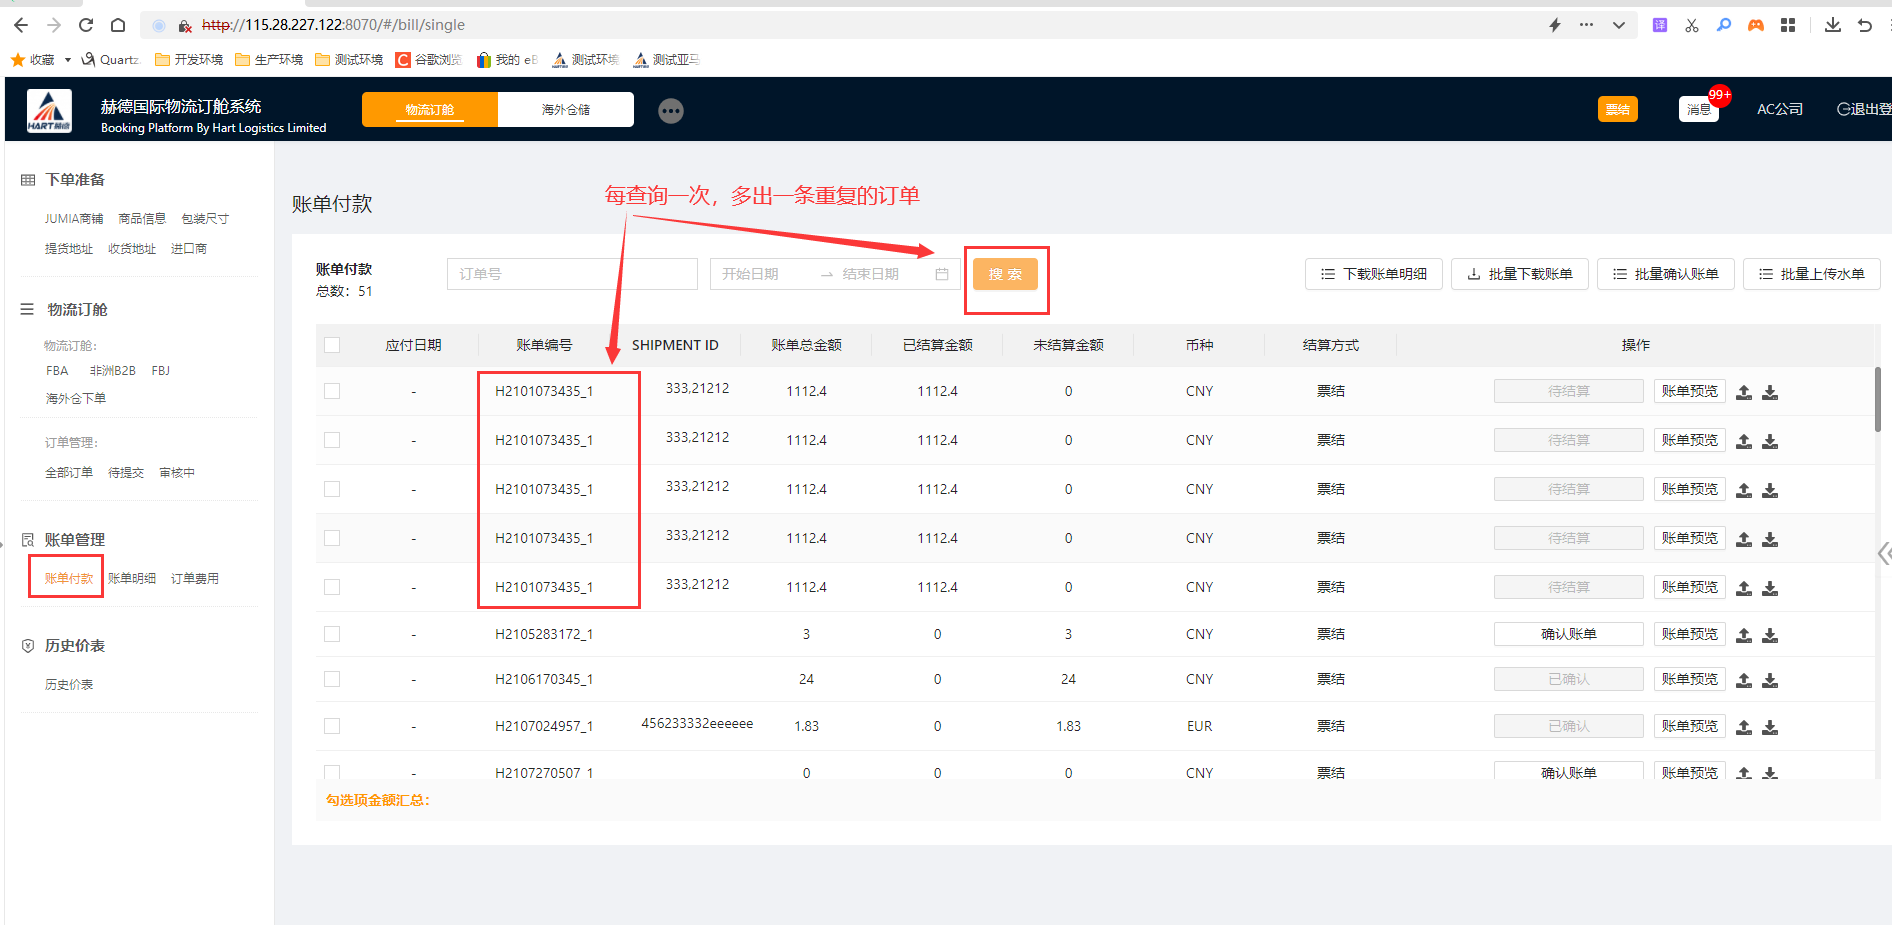Open the browser toolbar chevron dropdown
The image size is (1892, 925).
click(1619, 25)
